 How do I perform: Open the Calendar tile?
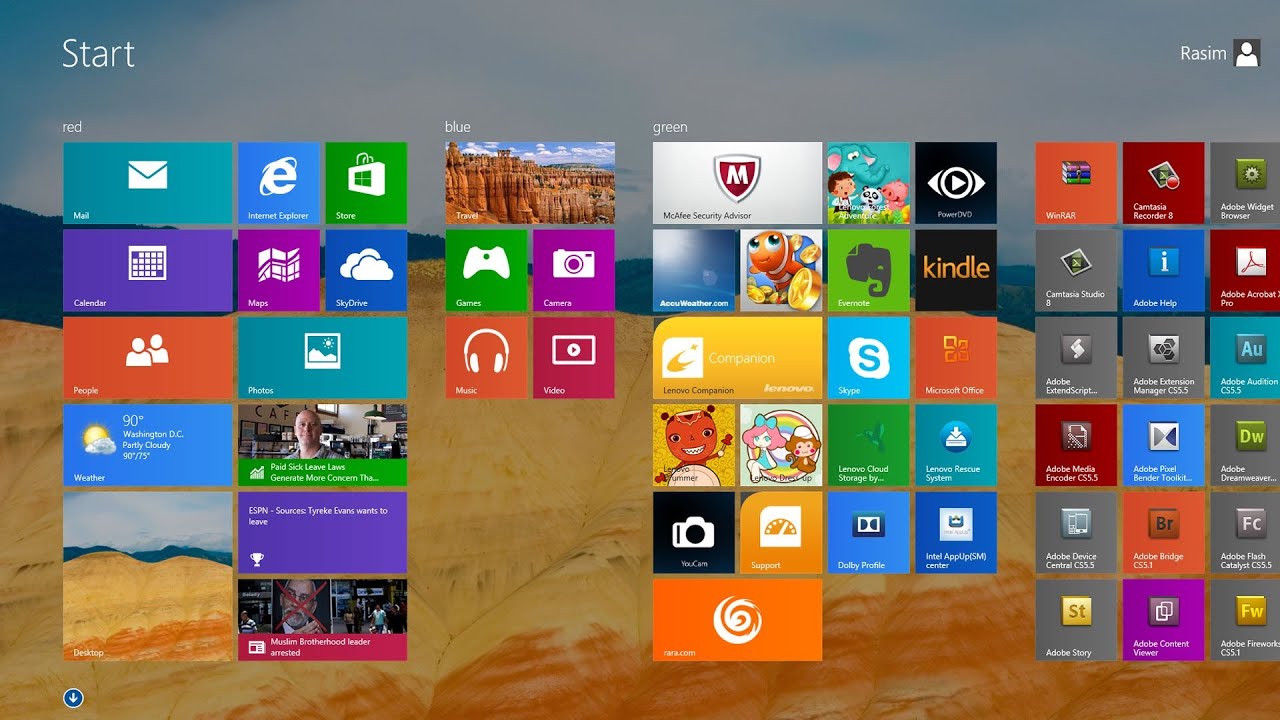148,270
